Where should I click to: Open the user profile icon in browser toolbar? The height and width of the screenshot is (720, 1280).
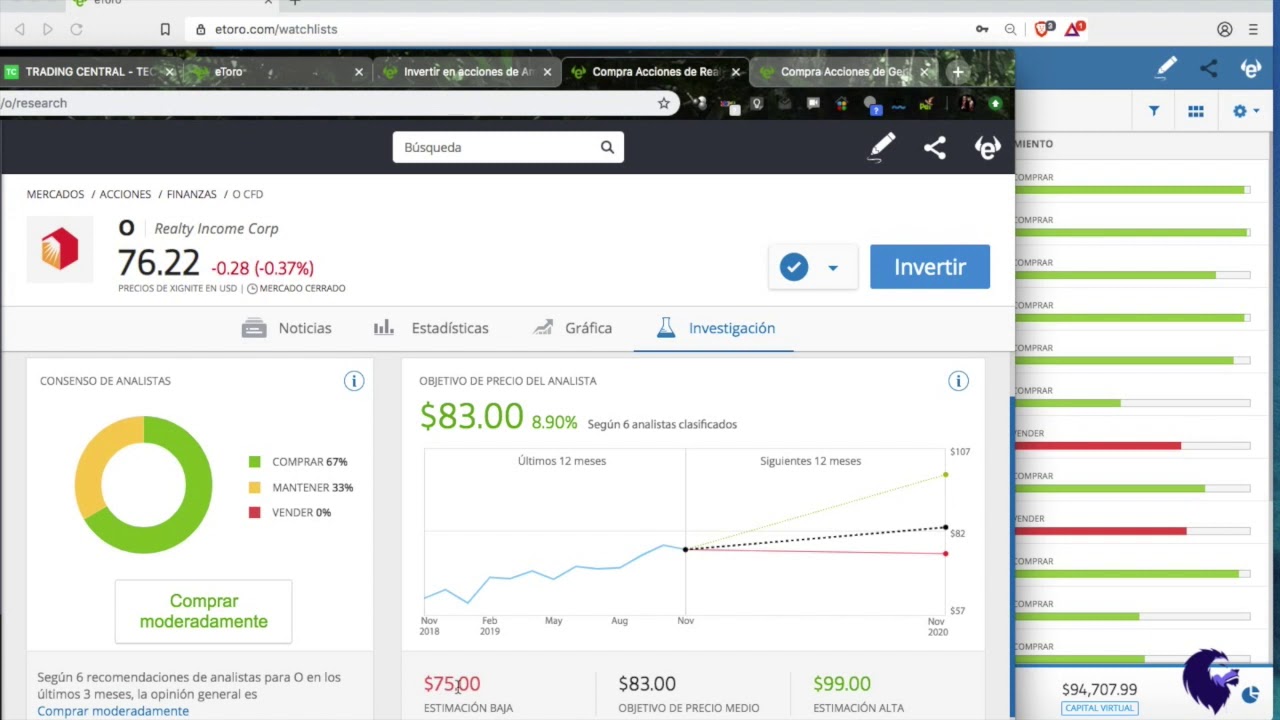pos(1225,29)
